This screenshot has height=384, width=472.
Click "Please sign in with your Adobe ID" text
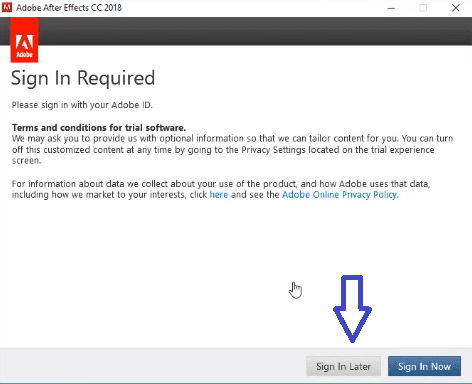coord(82,105)
